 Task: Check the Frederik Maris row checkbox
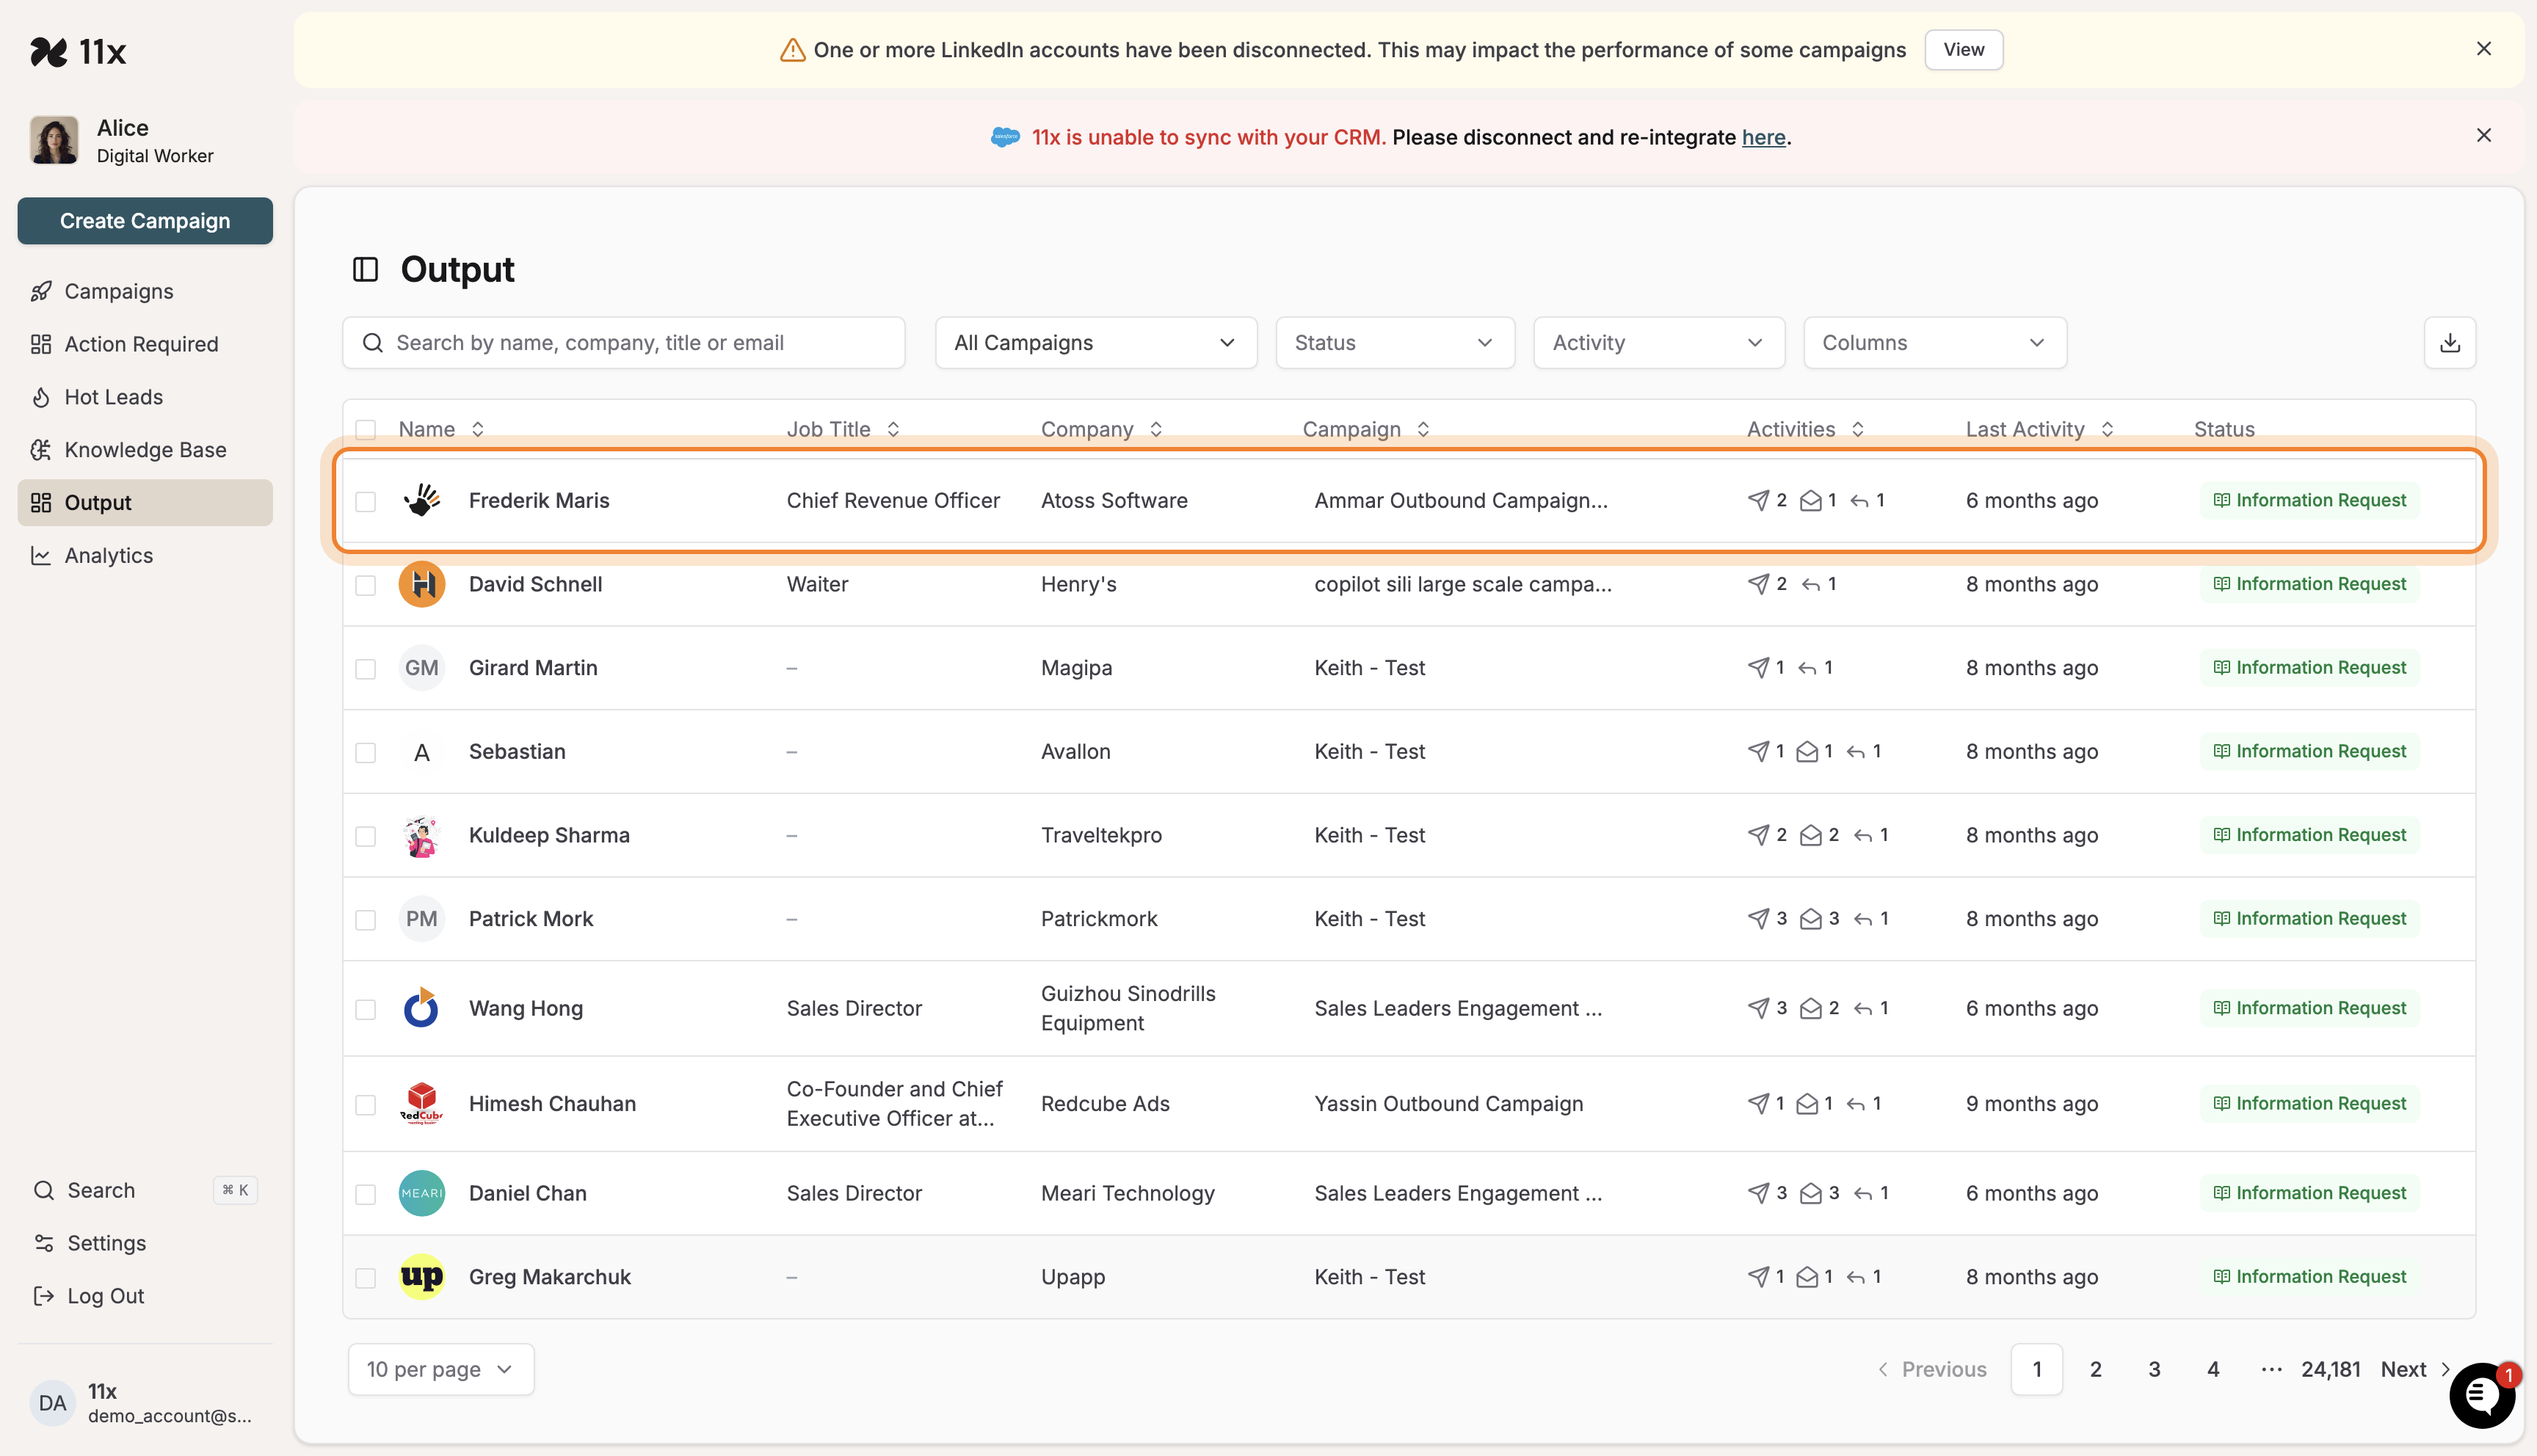pyautogui.click(x=366, y=502)
